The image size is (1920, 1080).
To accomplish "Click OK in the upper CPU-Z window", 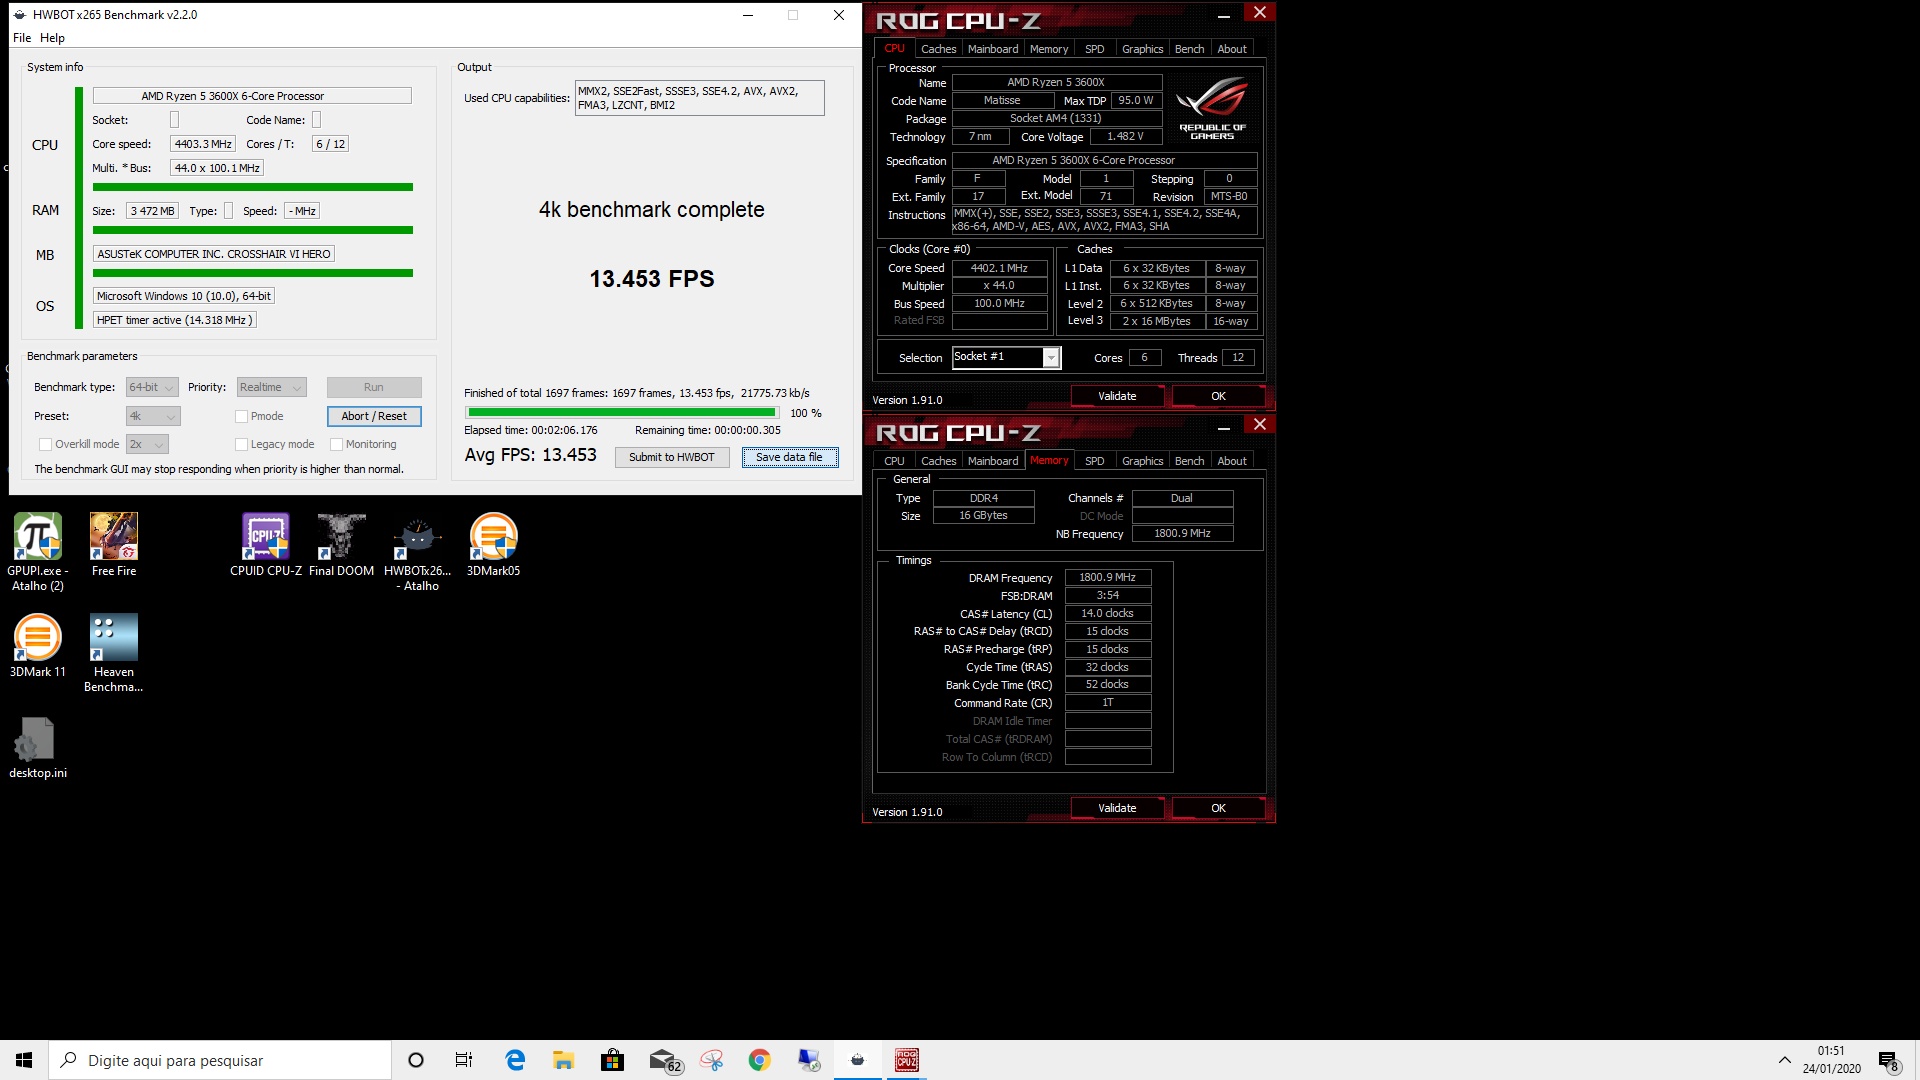I will click(1218, 396).
